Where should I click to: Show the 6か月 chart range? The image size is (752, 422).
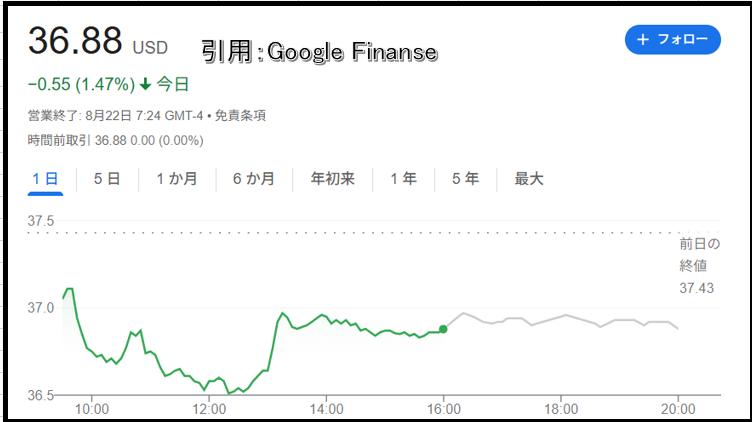[x=254, y=179]
